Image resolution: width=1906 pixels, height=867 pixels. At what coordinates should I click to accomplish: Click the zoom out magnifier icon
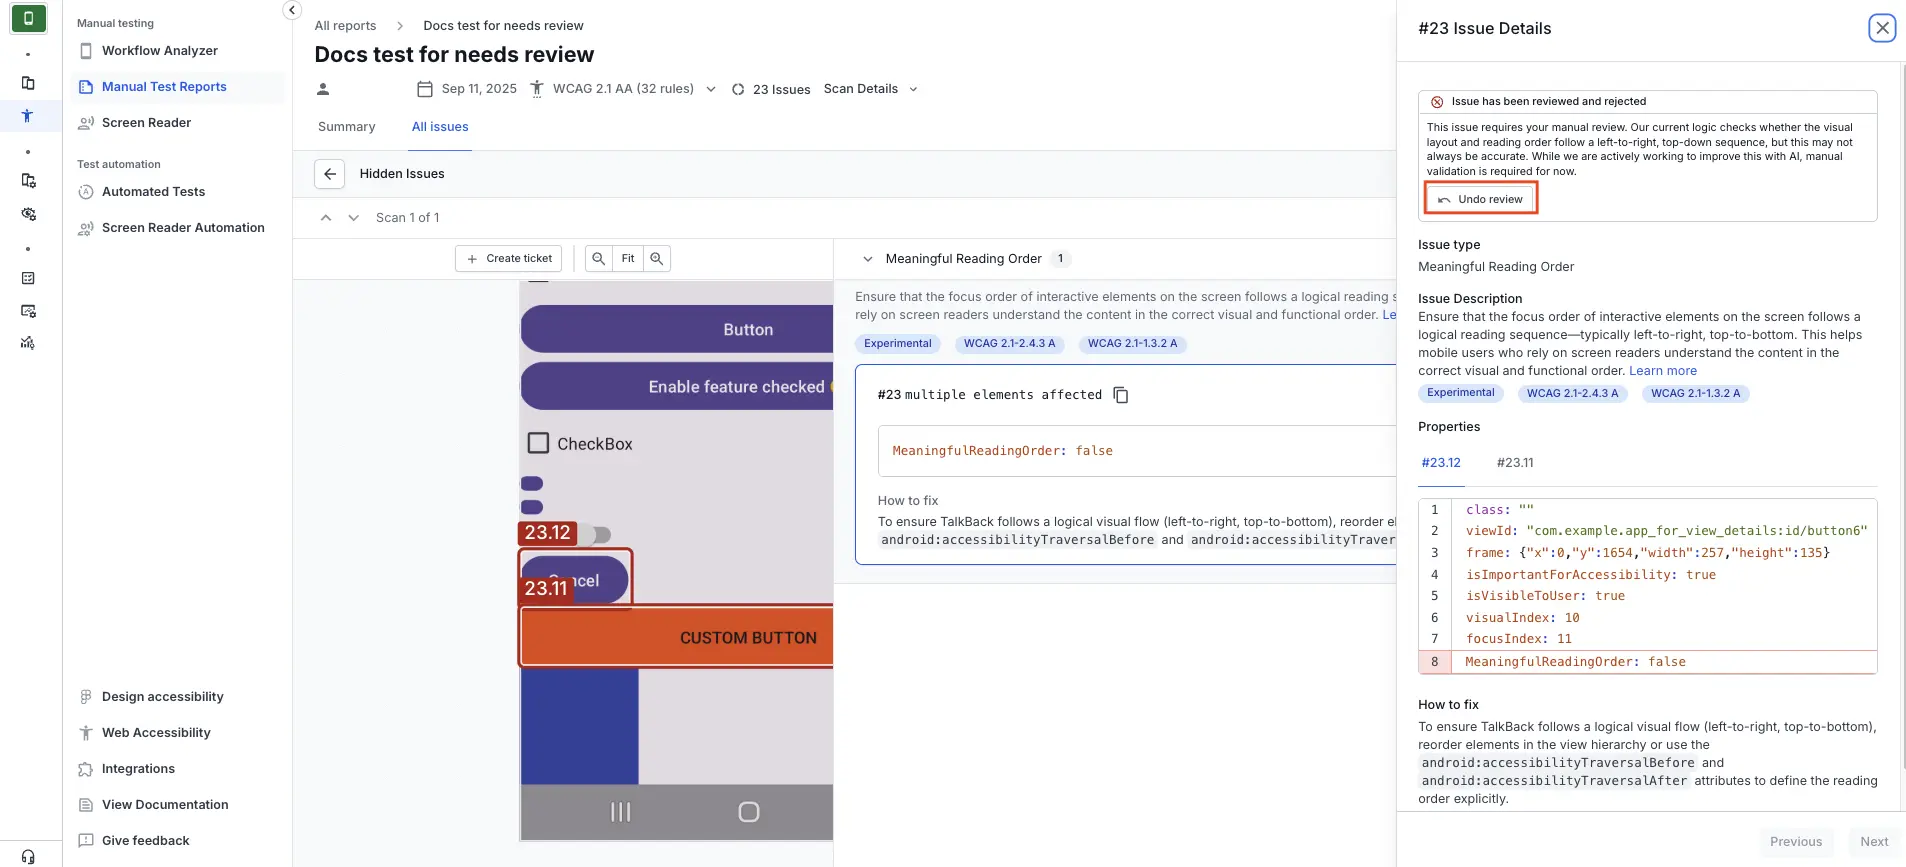598,259
